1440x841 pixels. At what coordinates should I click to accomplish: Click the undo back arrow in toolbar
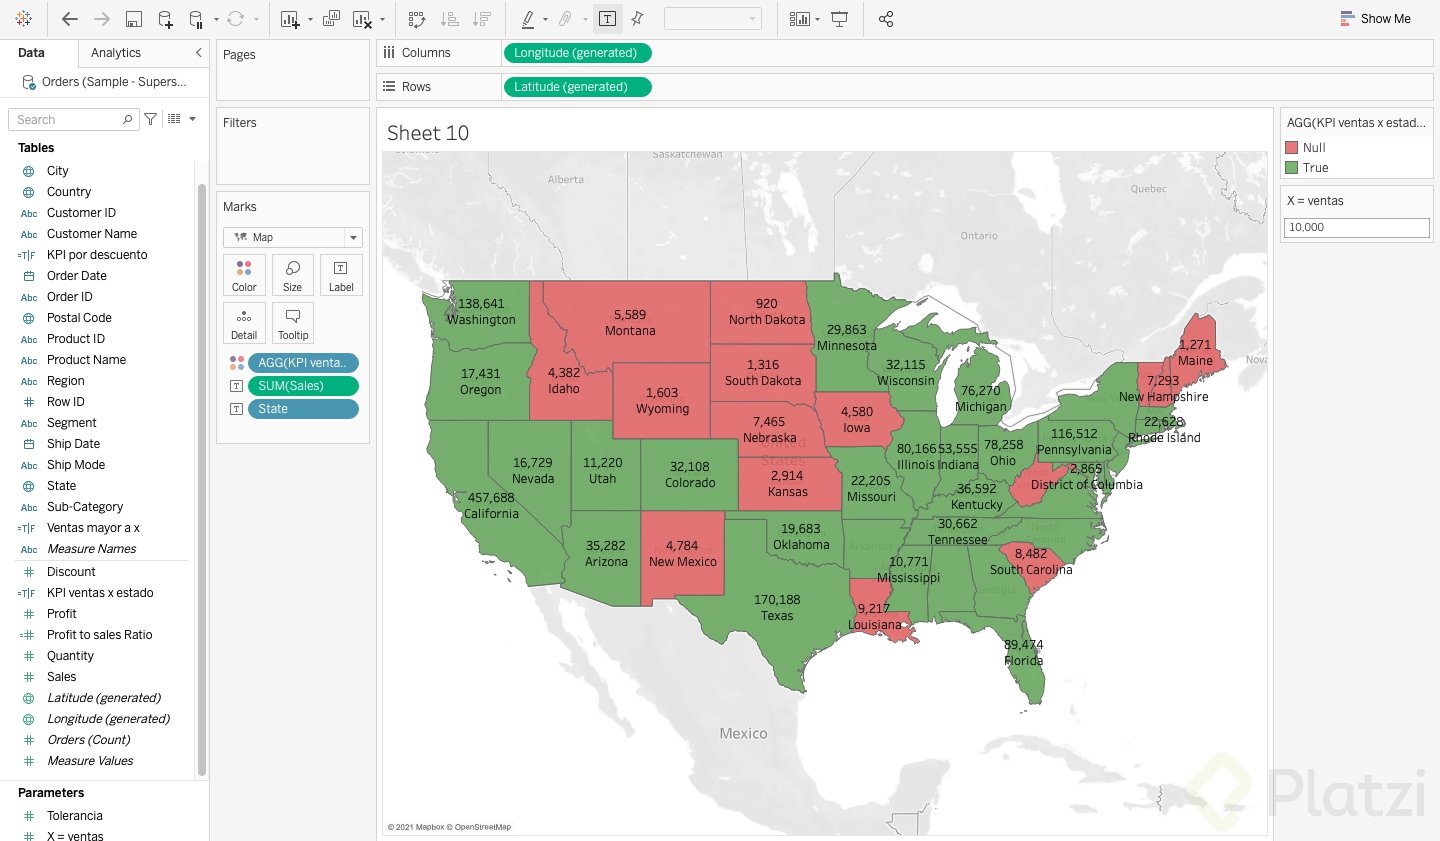point(69,19)
